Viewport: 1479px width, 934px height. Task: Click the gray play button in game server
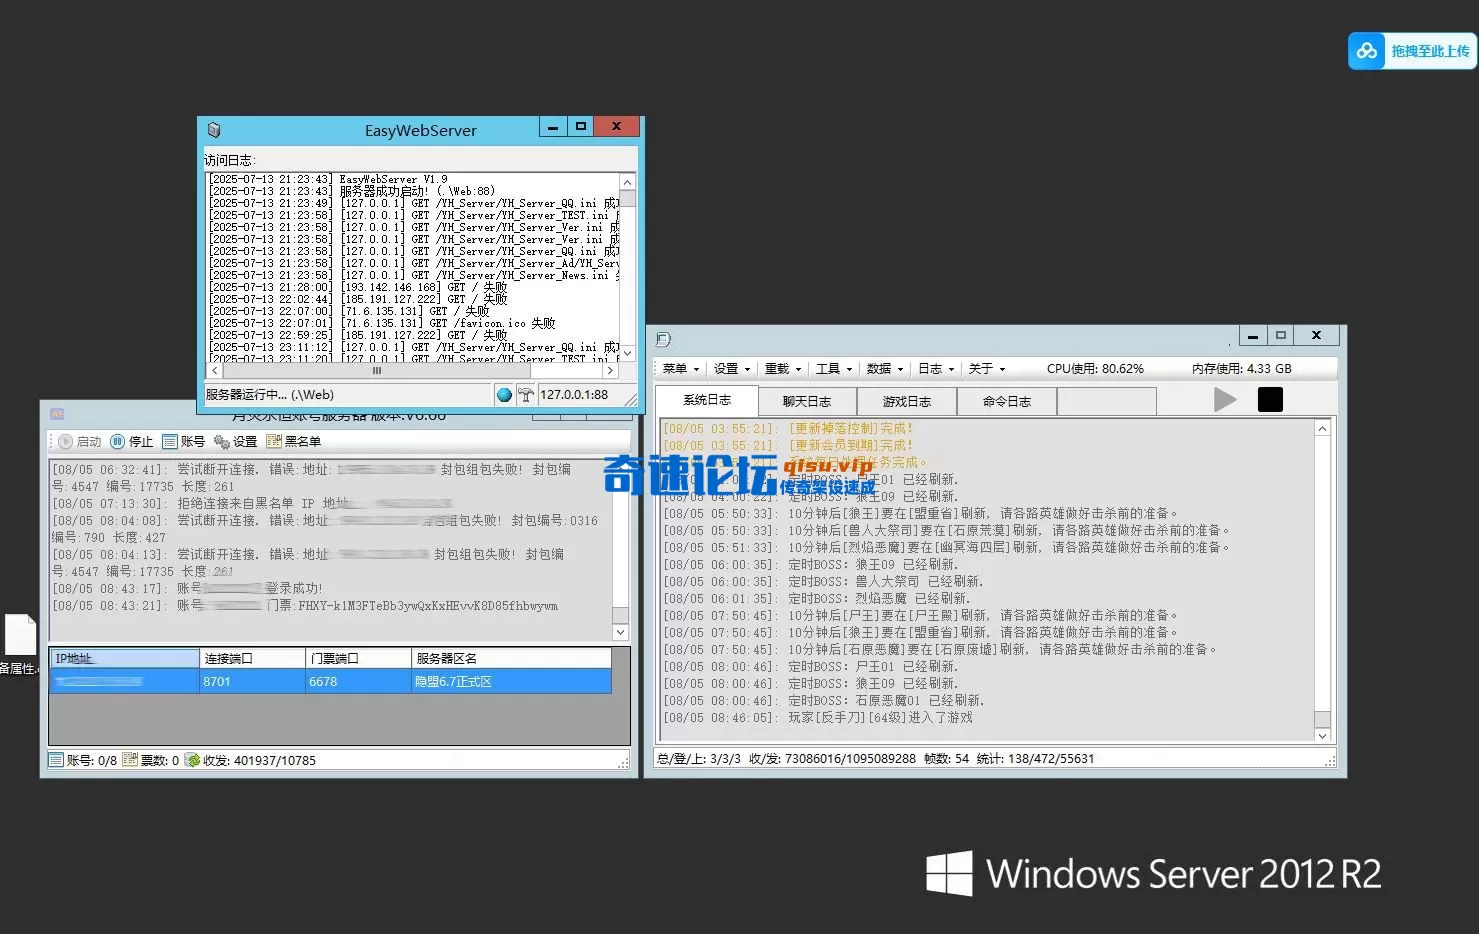(x=1225, y=400)
